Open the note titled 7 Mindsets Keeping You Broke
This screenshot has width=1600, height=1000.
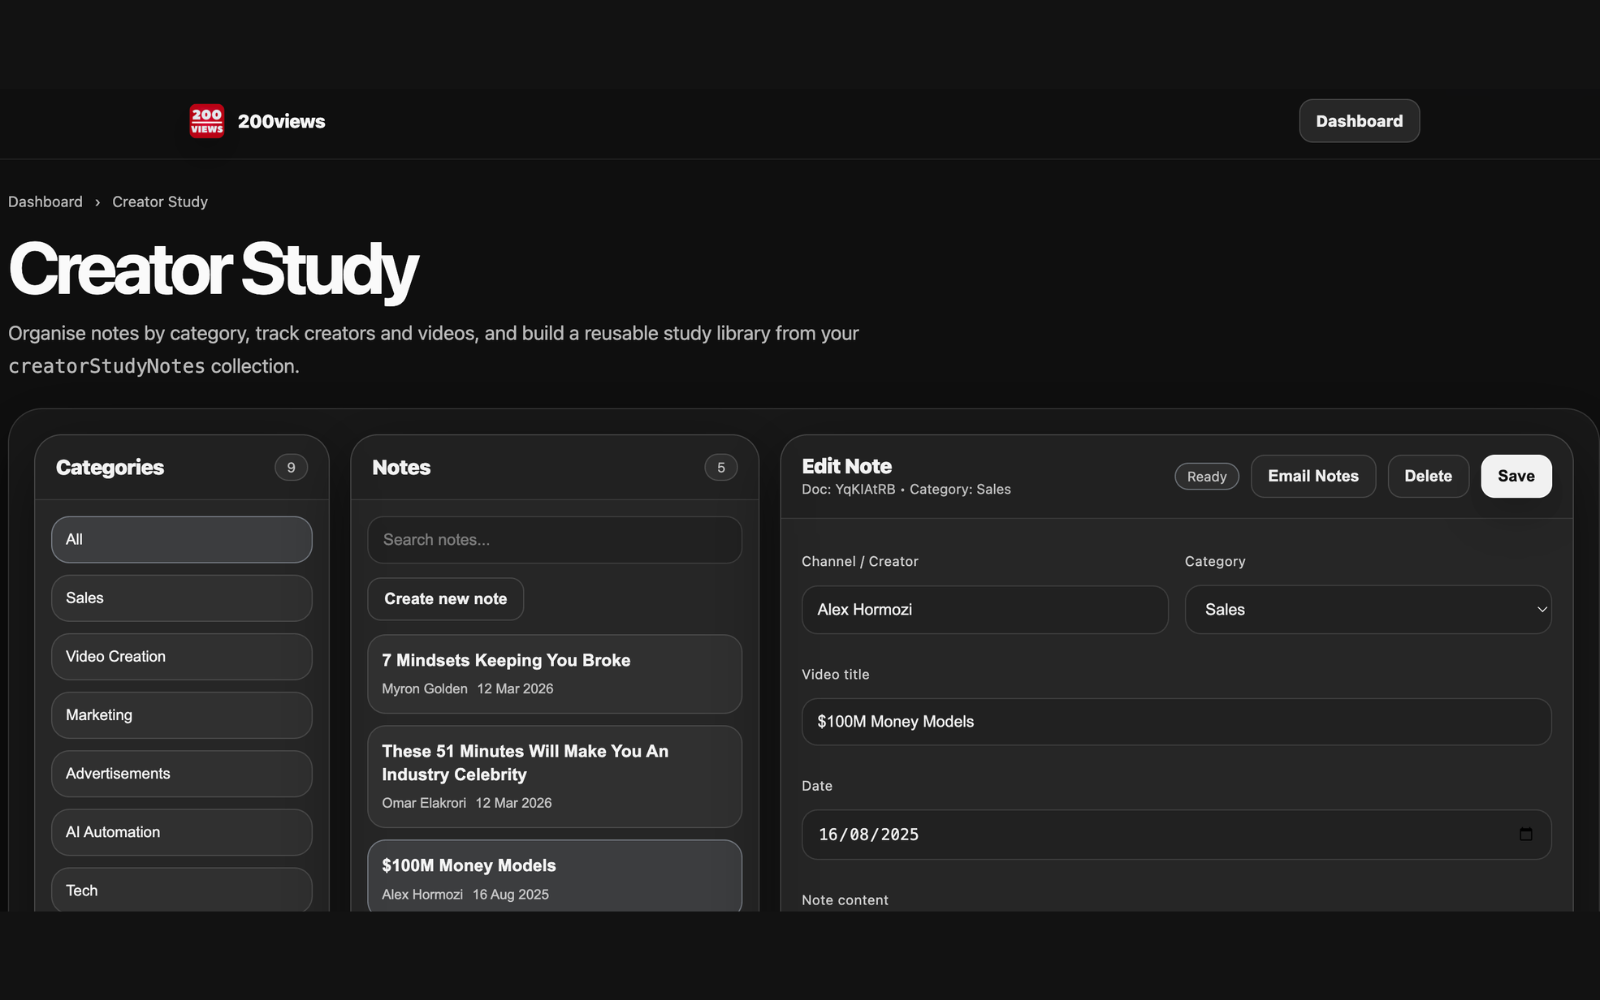554,673
